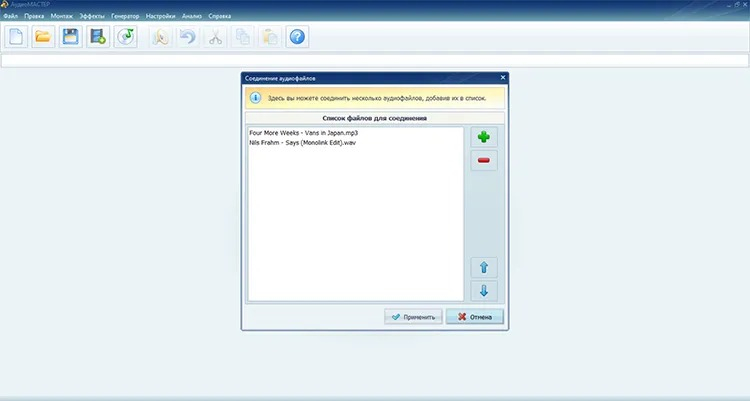Image resolution: width=750 pixels, height=401 pixels.
Task: Remove a file with the red minus
Action: [x=484, y=160]
